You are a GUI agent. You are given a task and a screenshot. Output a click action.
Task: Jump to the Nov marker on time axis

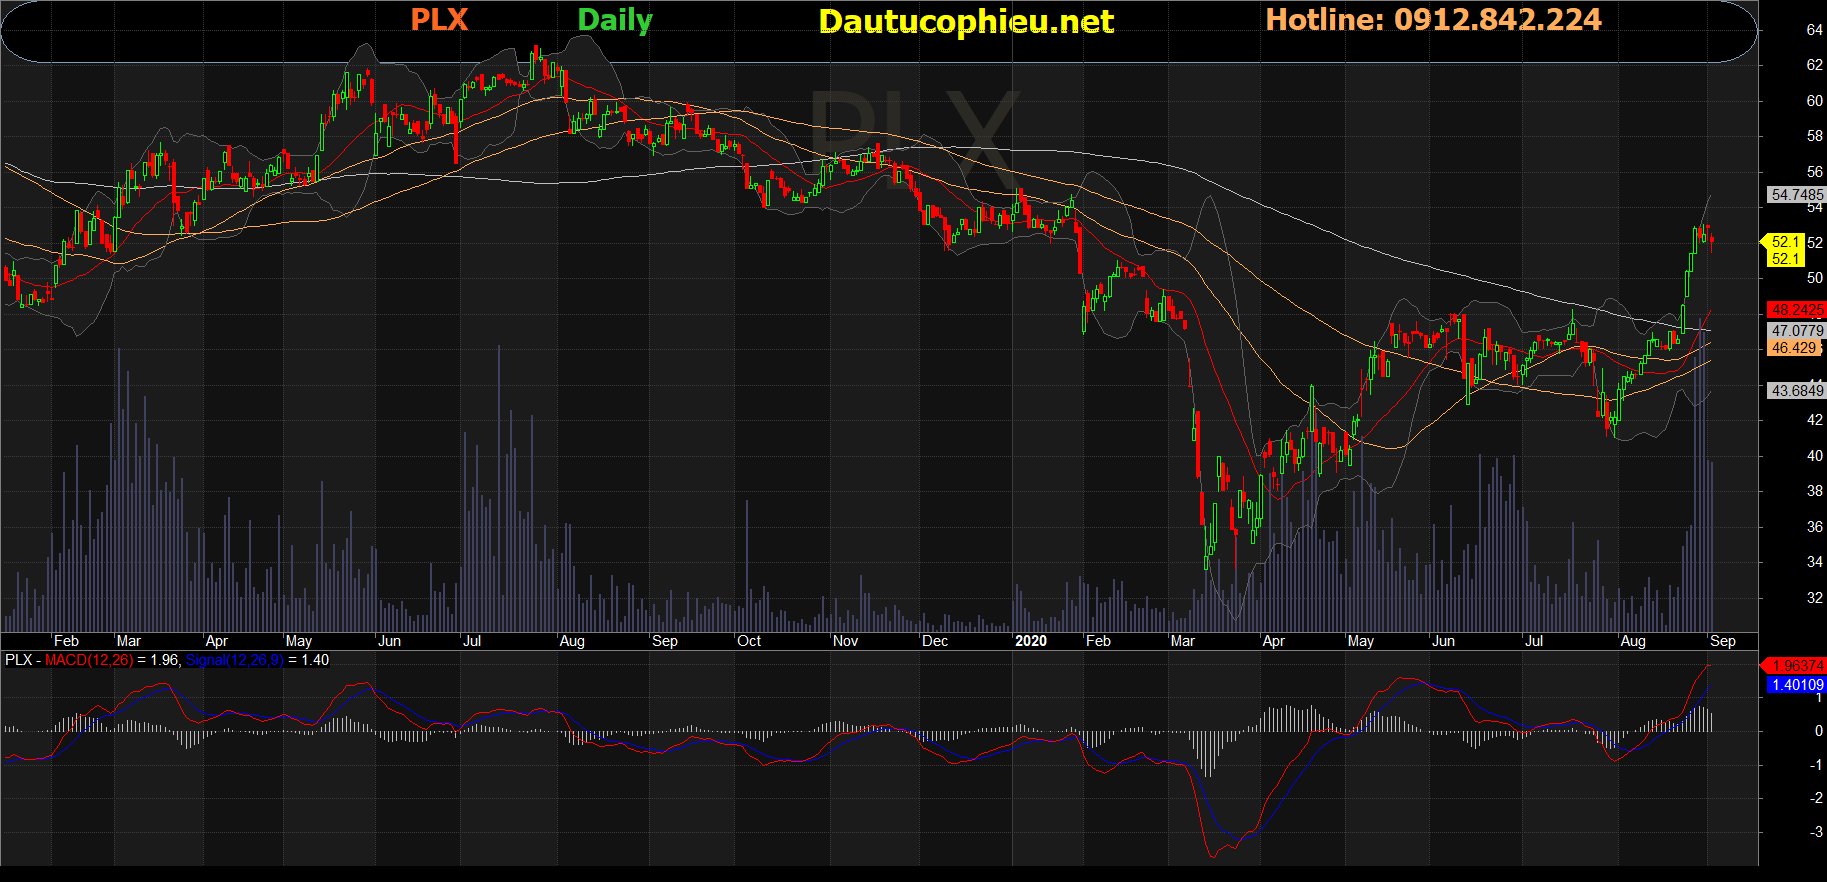[x=845, y=641]
